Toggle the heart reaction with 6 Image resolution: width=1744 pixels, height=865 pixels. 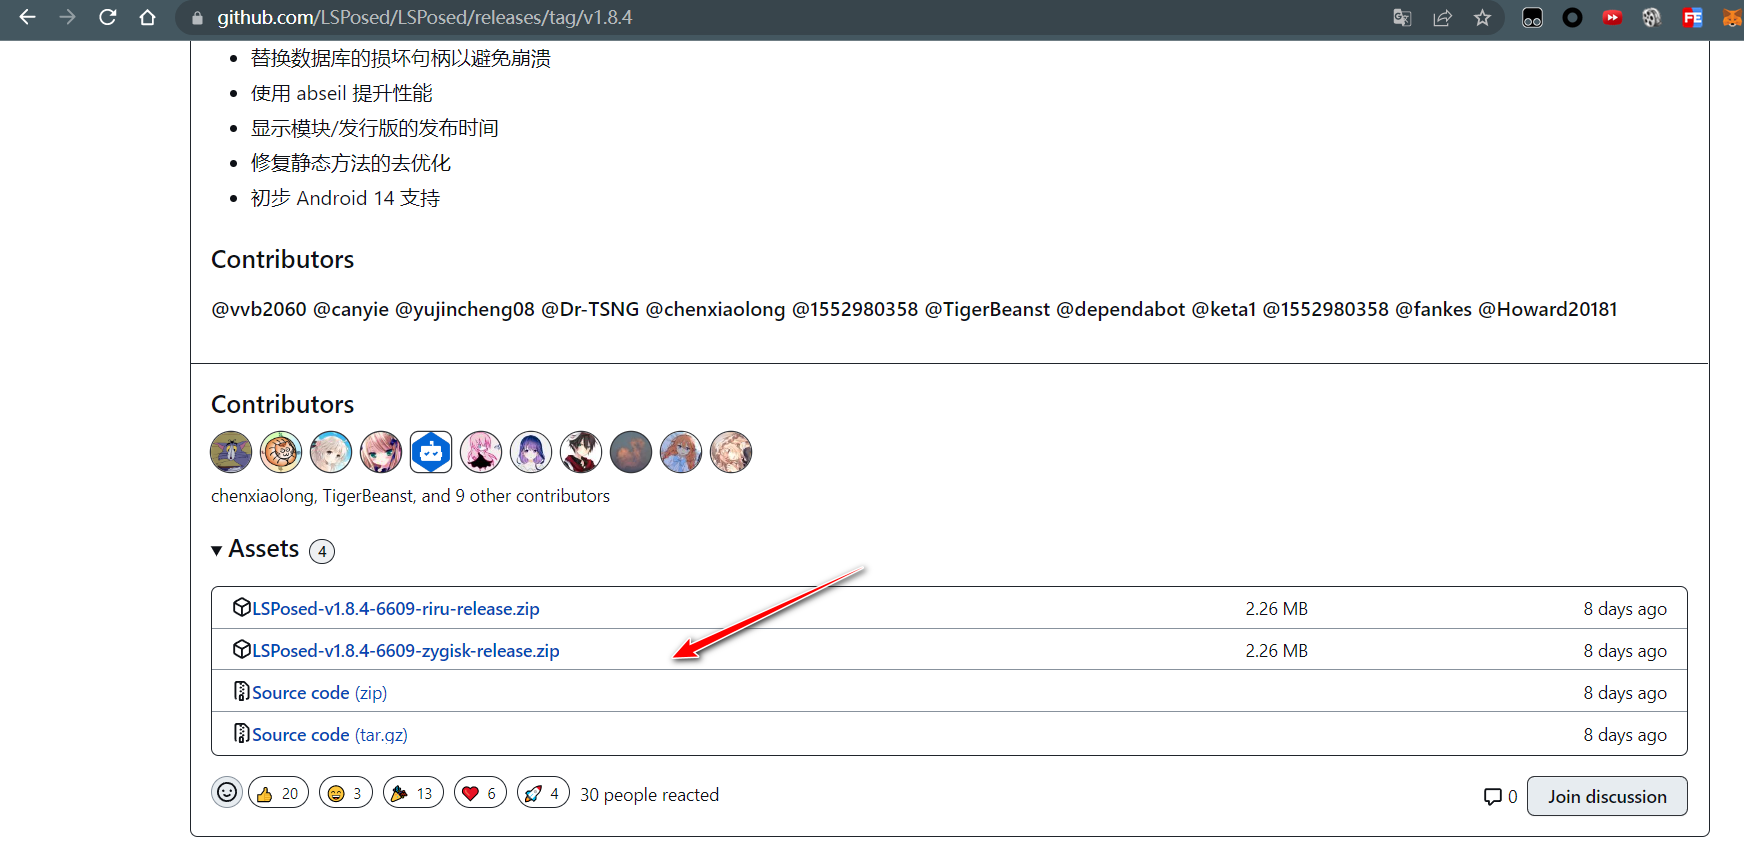[x=480, y=792]
